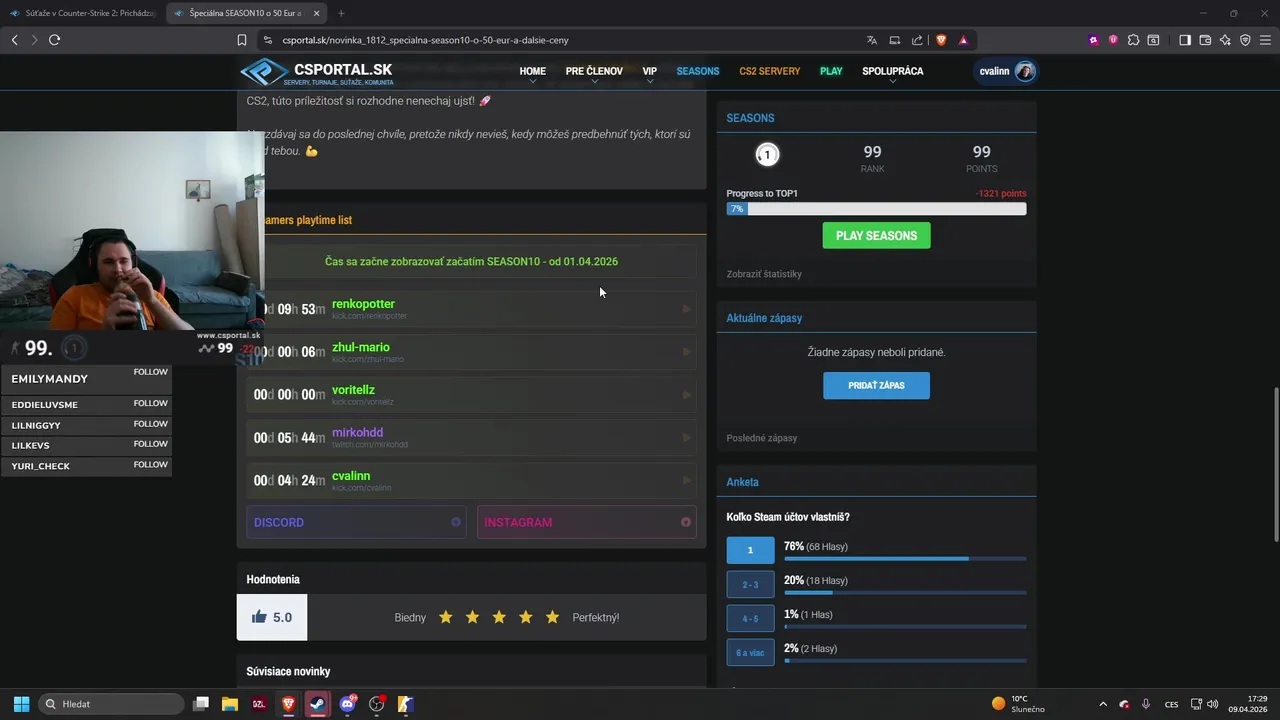Select poll option 1
Screen dimensions: 1280x720
click(750, 550)
